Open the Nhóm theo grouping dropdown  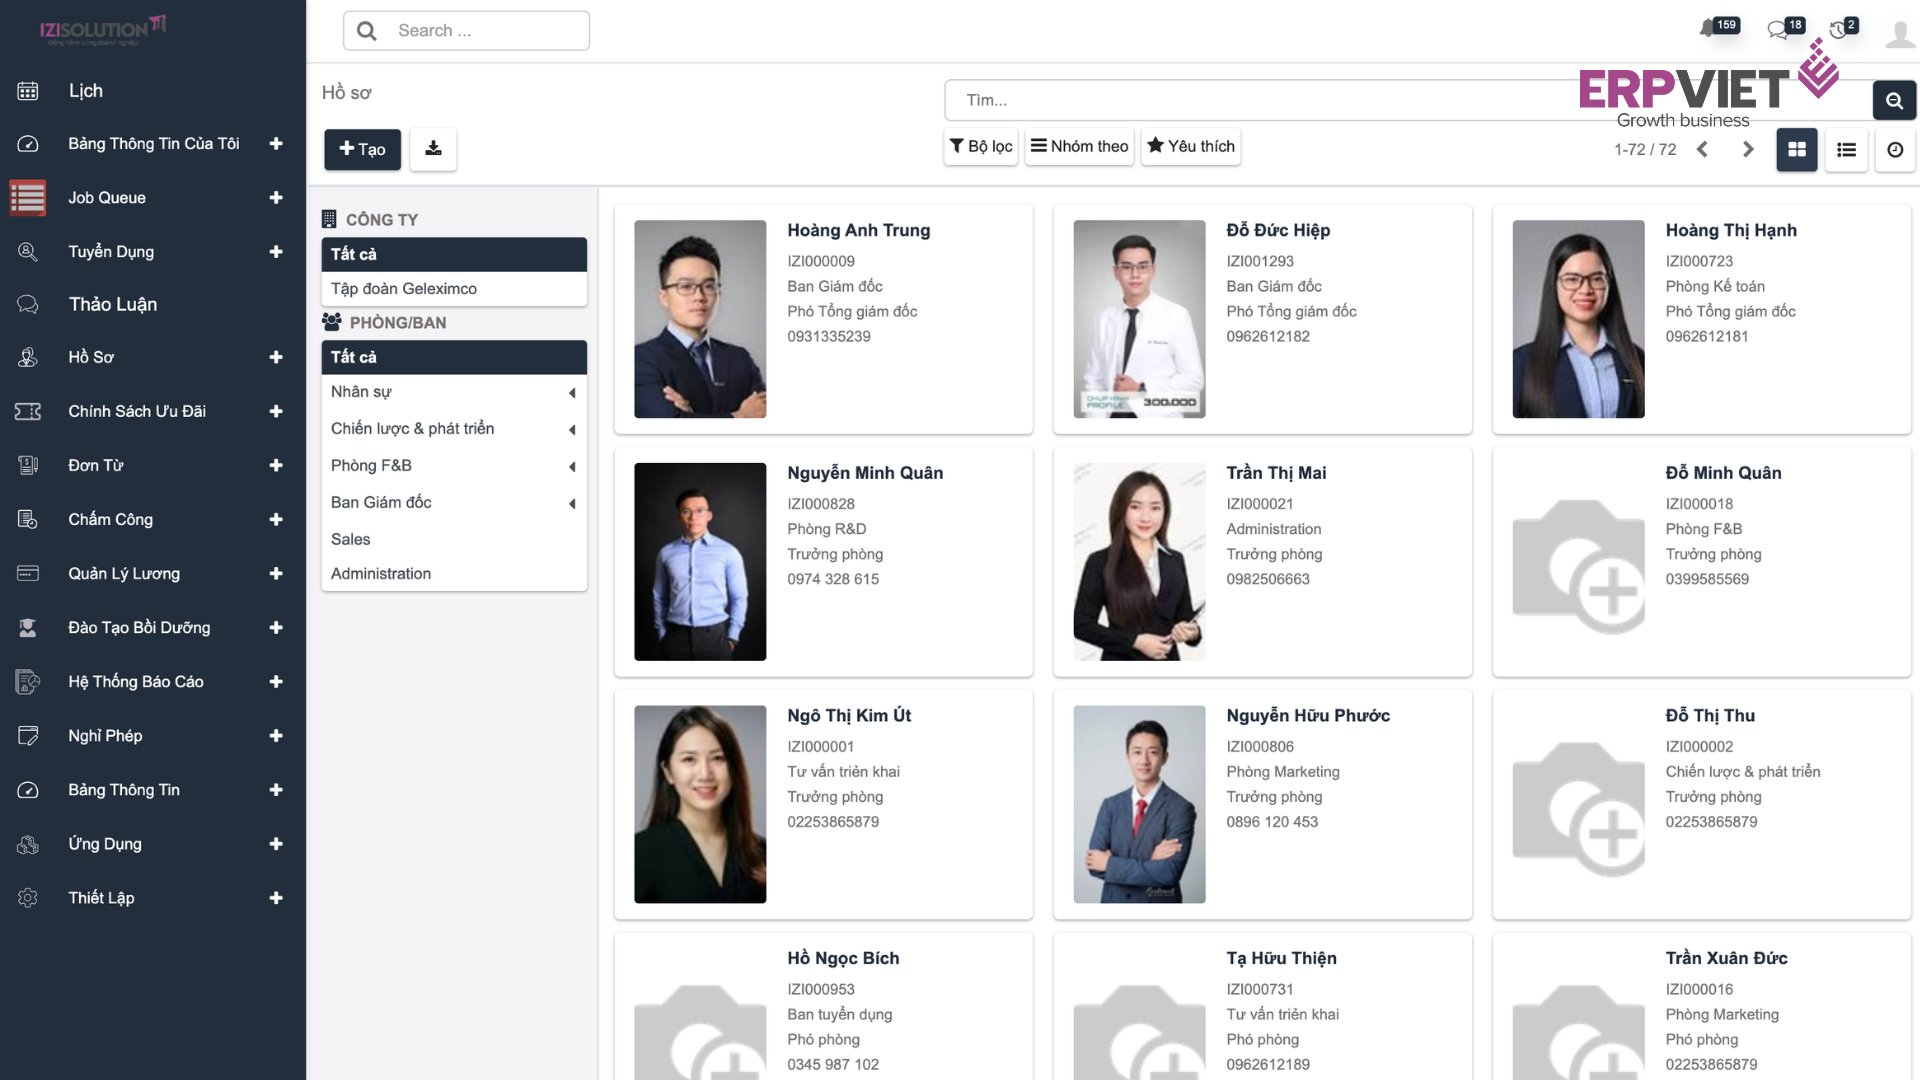point(1079,146)
